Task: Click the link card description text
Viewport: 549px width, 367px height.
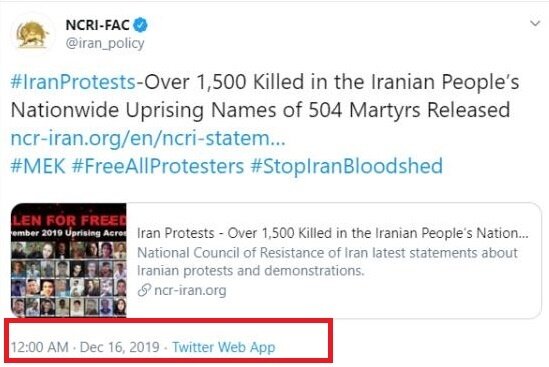Action: pyautogui.click(x=327, y=261)
